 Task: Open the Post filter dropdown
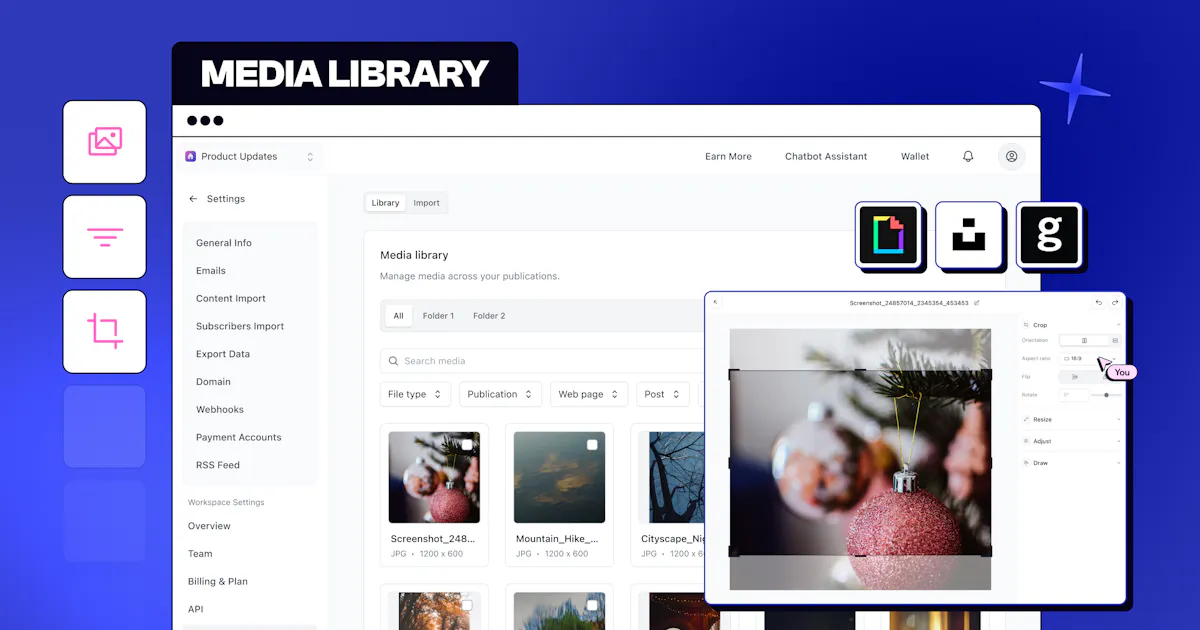click(x=663, y=394)
